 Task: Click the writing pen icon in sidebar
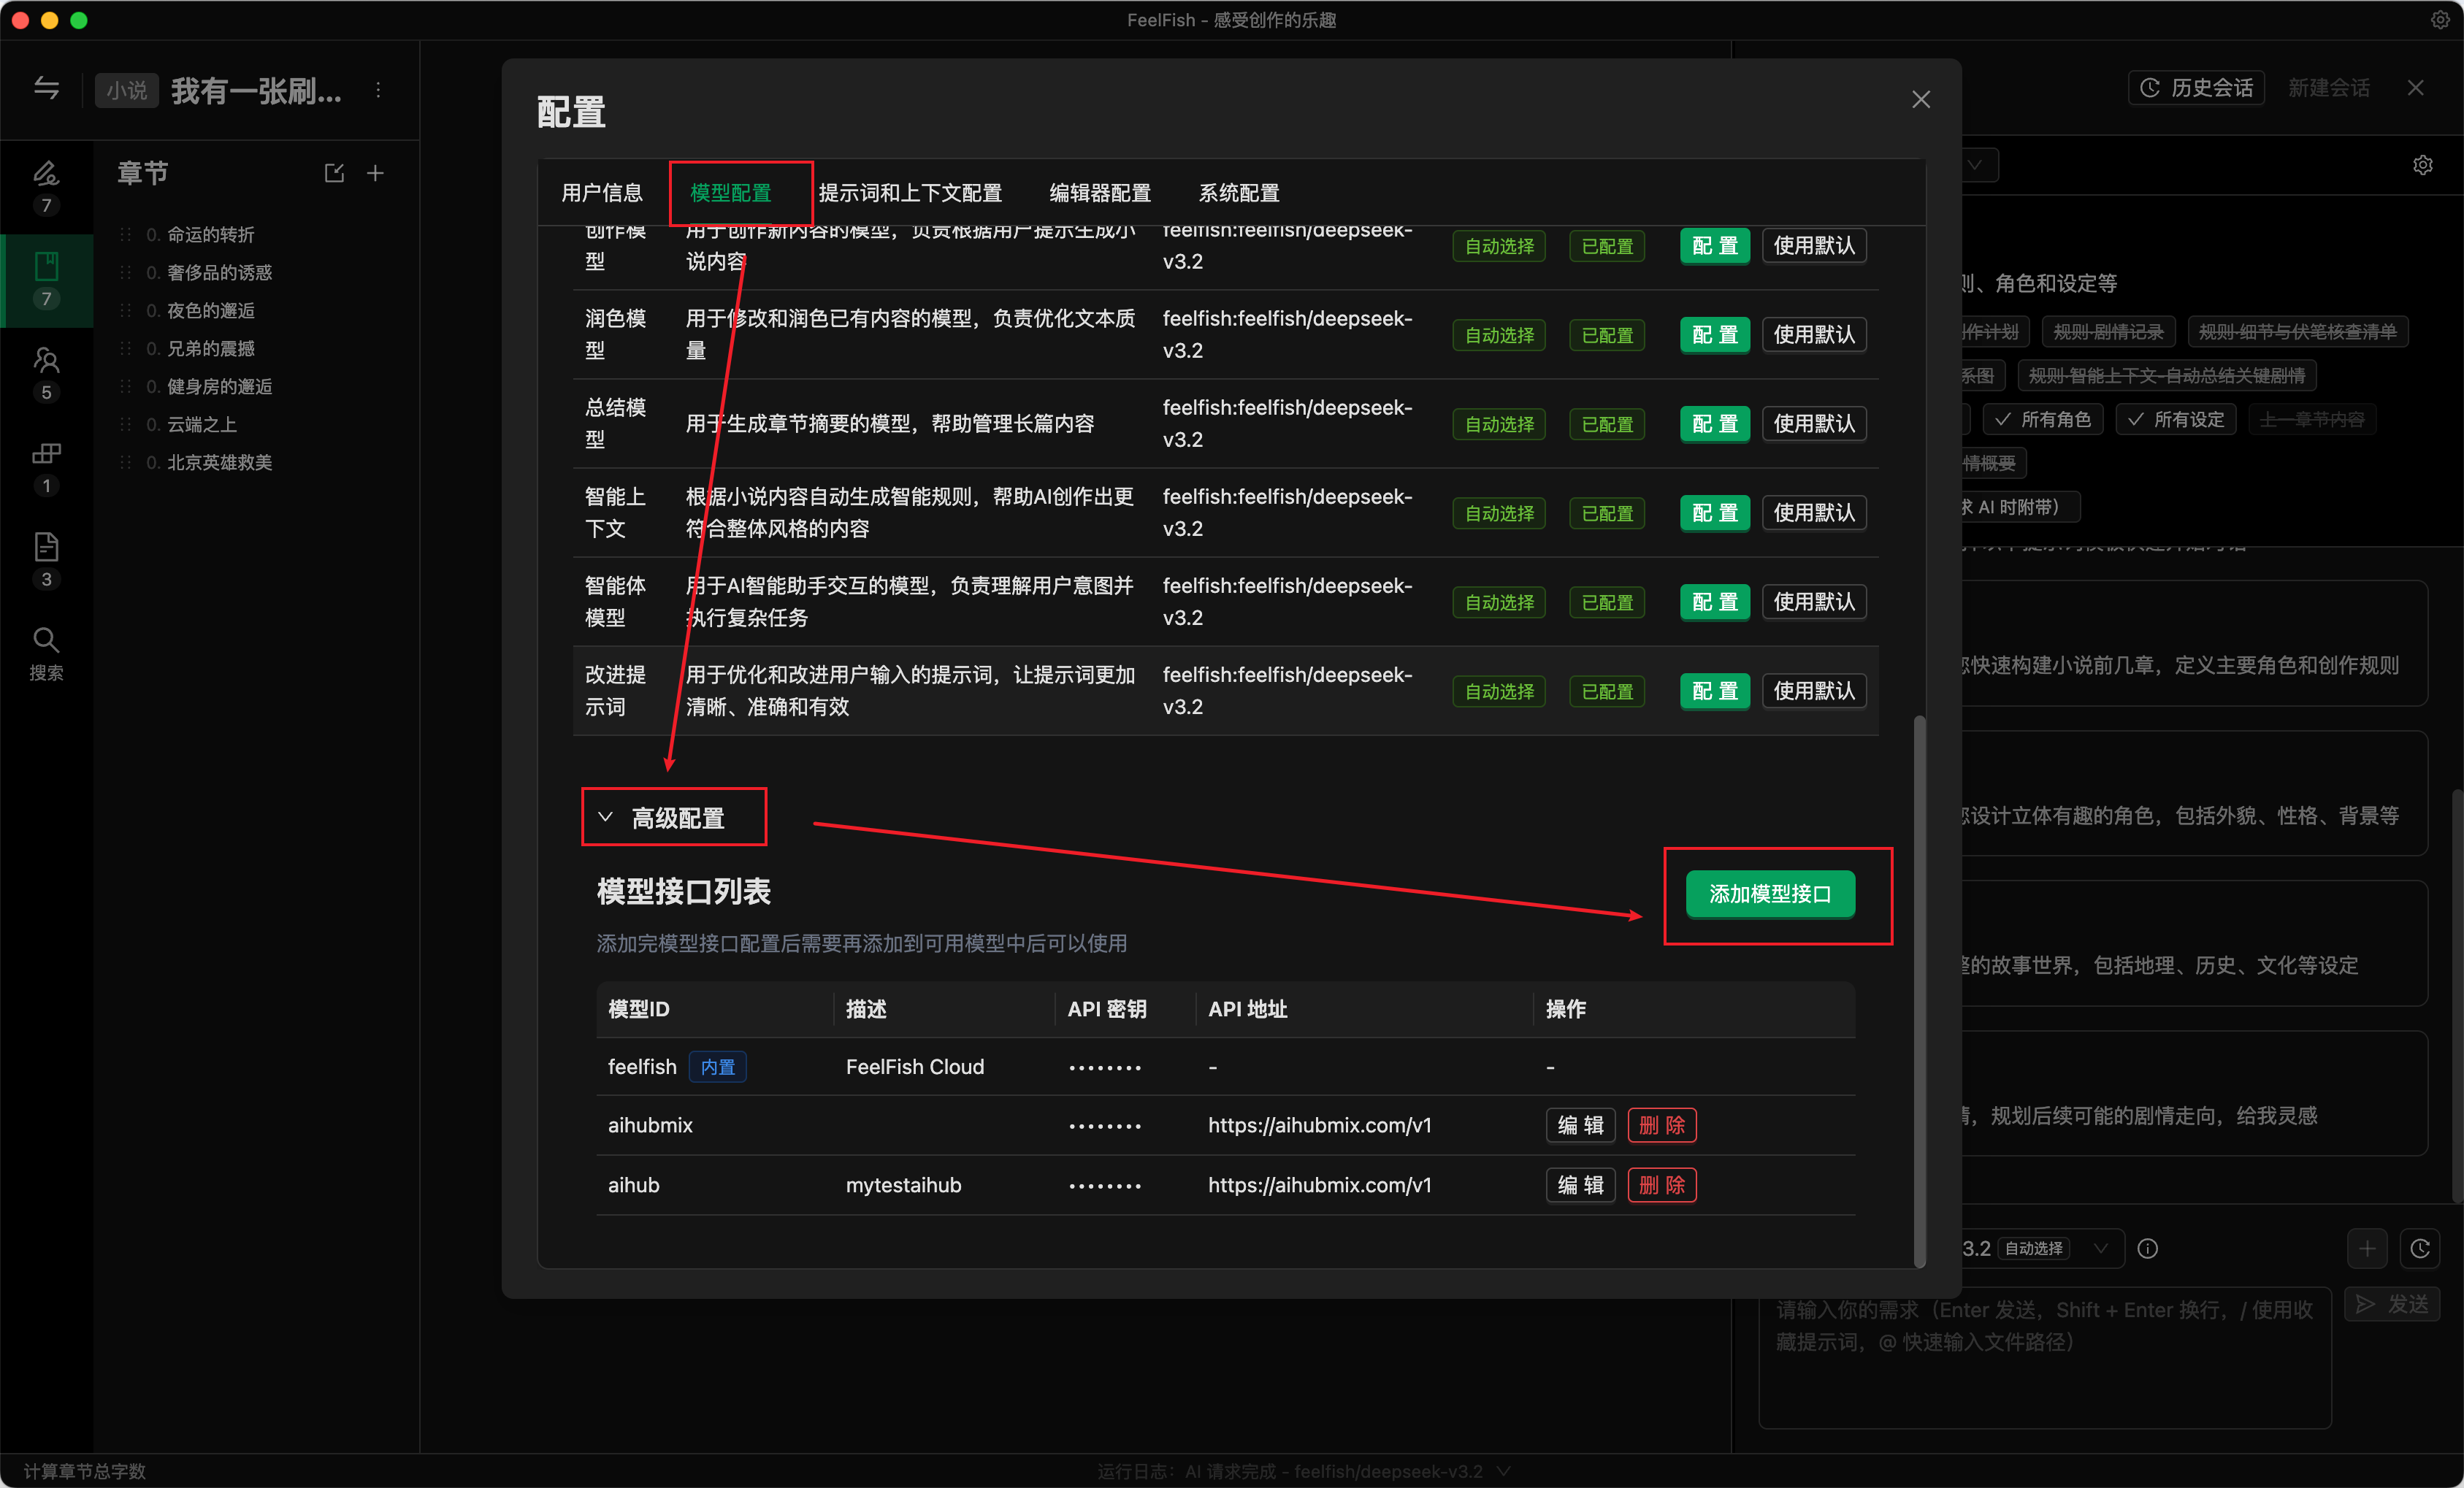tap(46, 174)
